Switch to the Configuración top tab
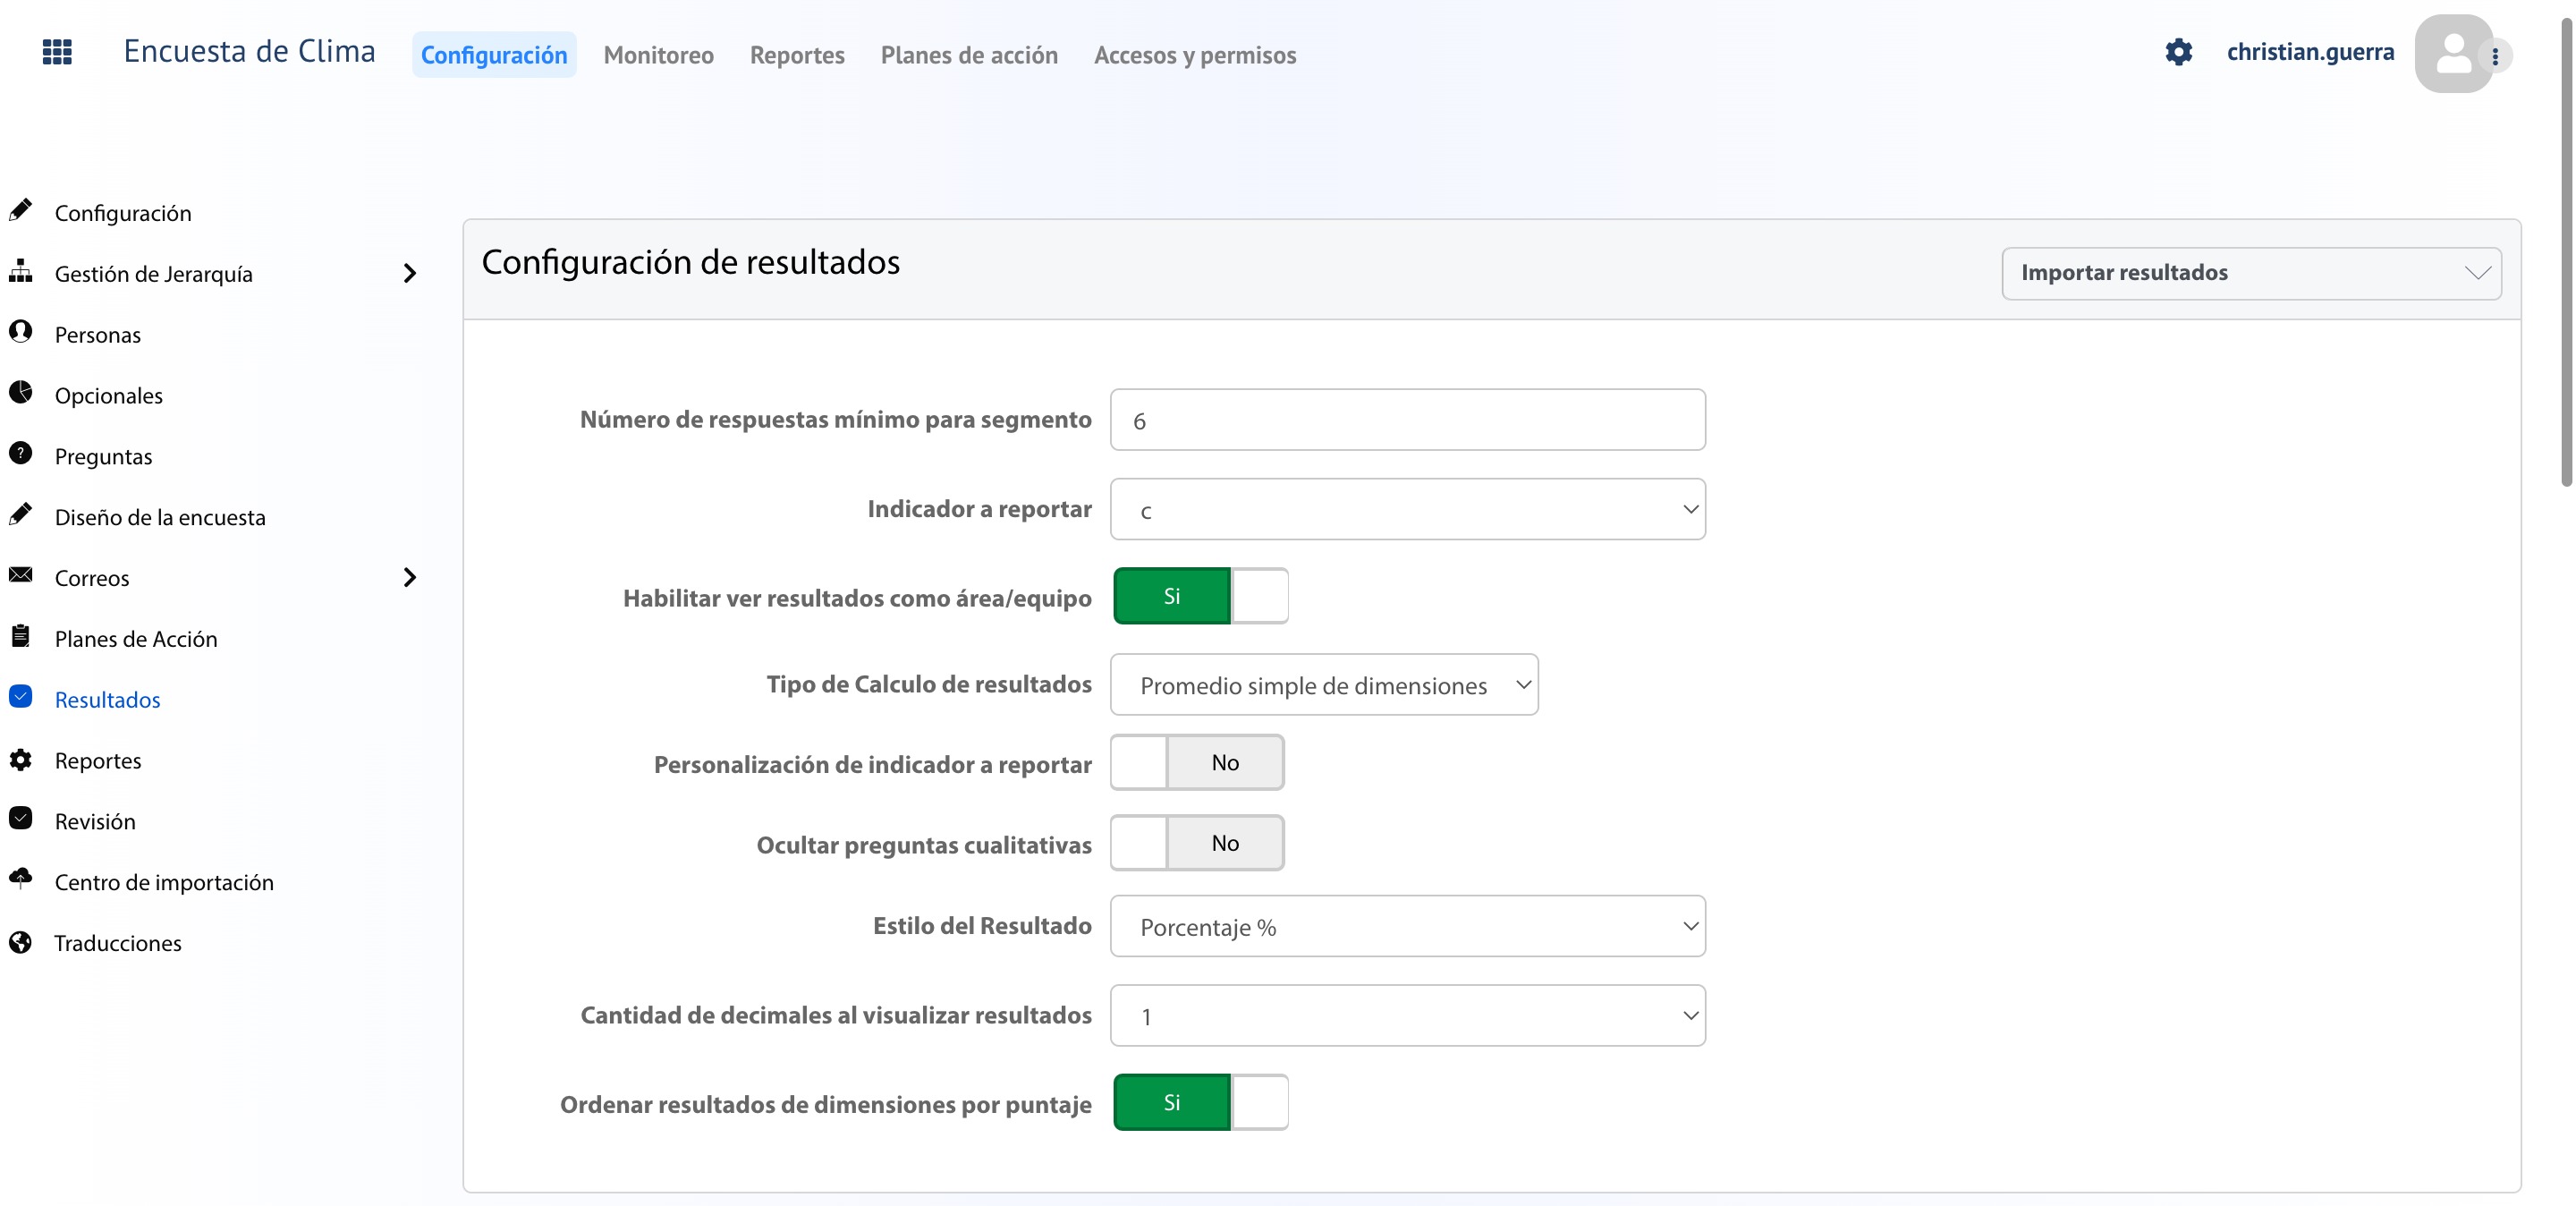Viewport: 2576px width, 1206px height. click(494, 55)
